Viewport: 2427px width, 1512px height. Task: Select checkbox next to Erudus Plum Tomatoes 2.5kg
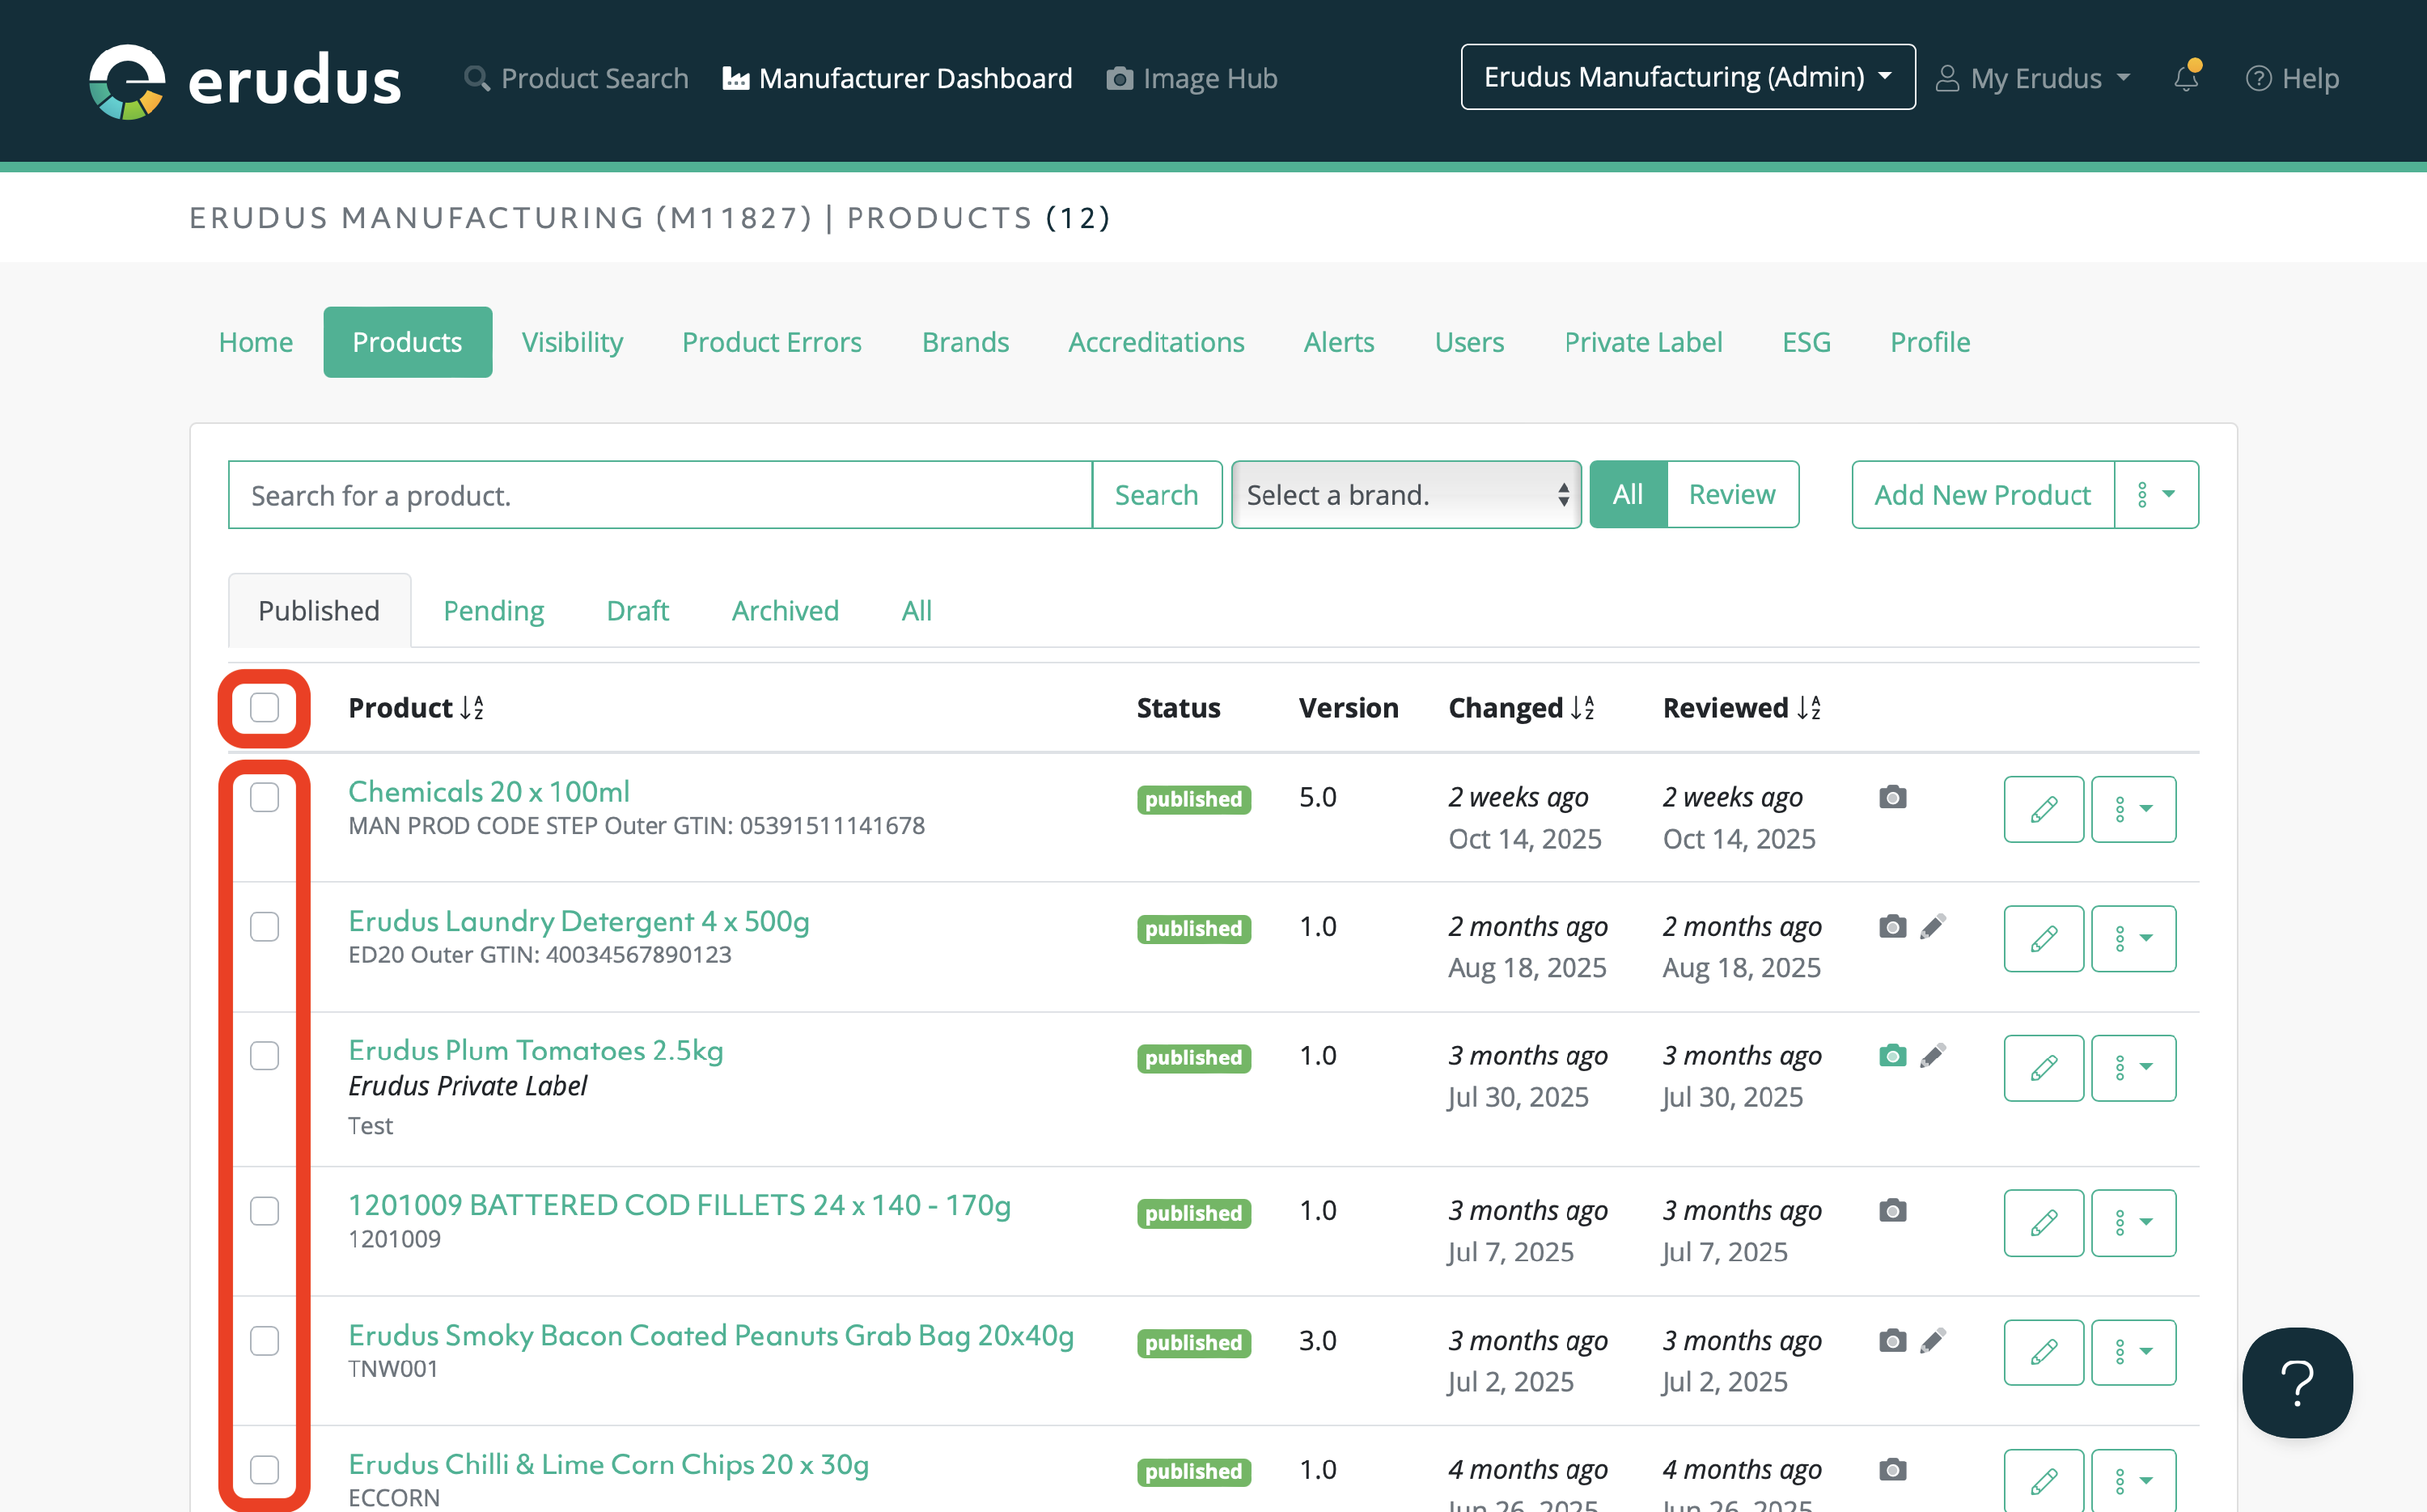(264, 1055)
